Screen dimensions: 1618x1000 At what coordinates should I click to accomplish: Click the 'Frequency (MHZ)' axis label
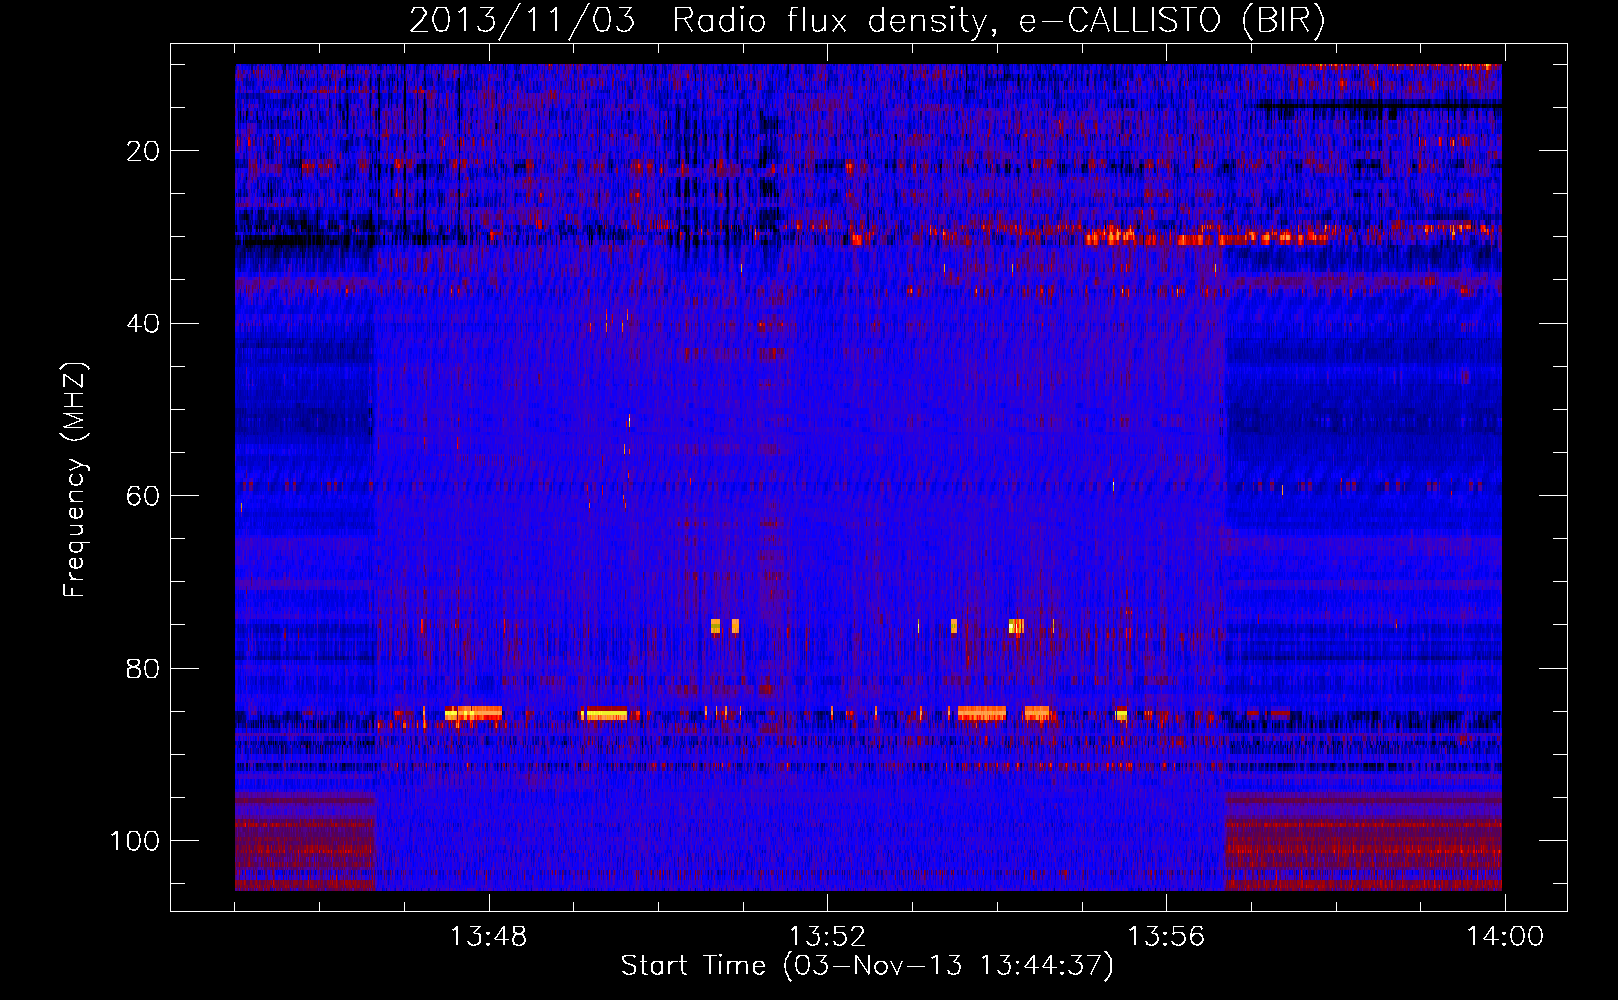75,480
